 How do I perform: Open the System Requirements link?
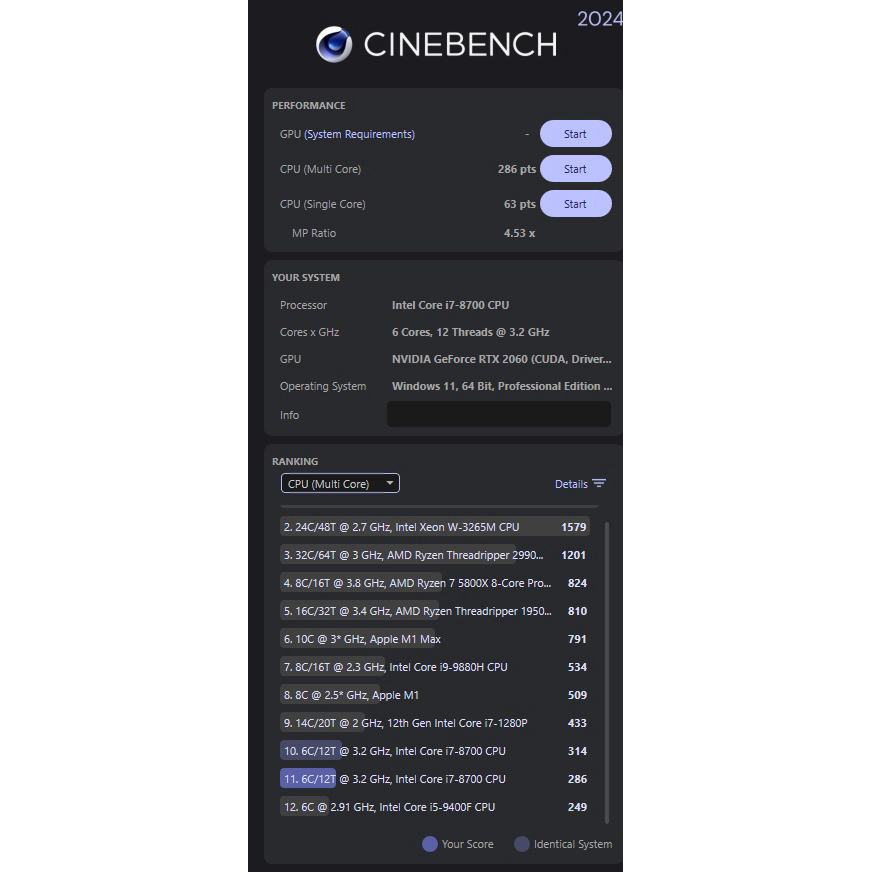pos(359,135)
